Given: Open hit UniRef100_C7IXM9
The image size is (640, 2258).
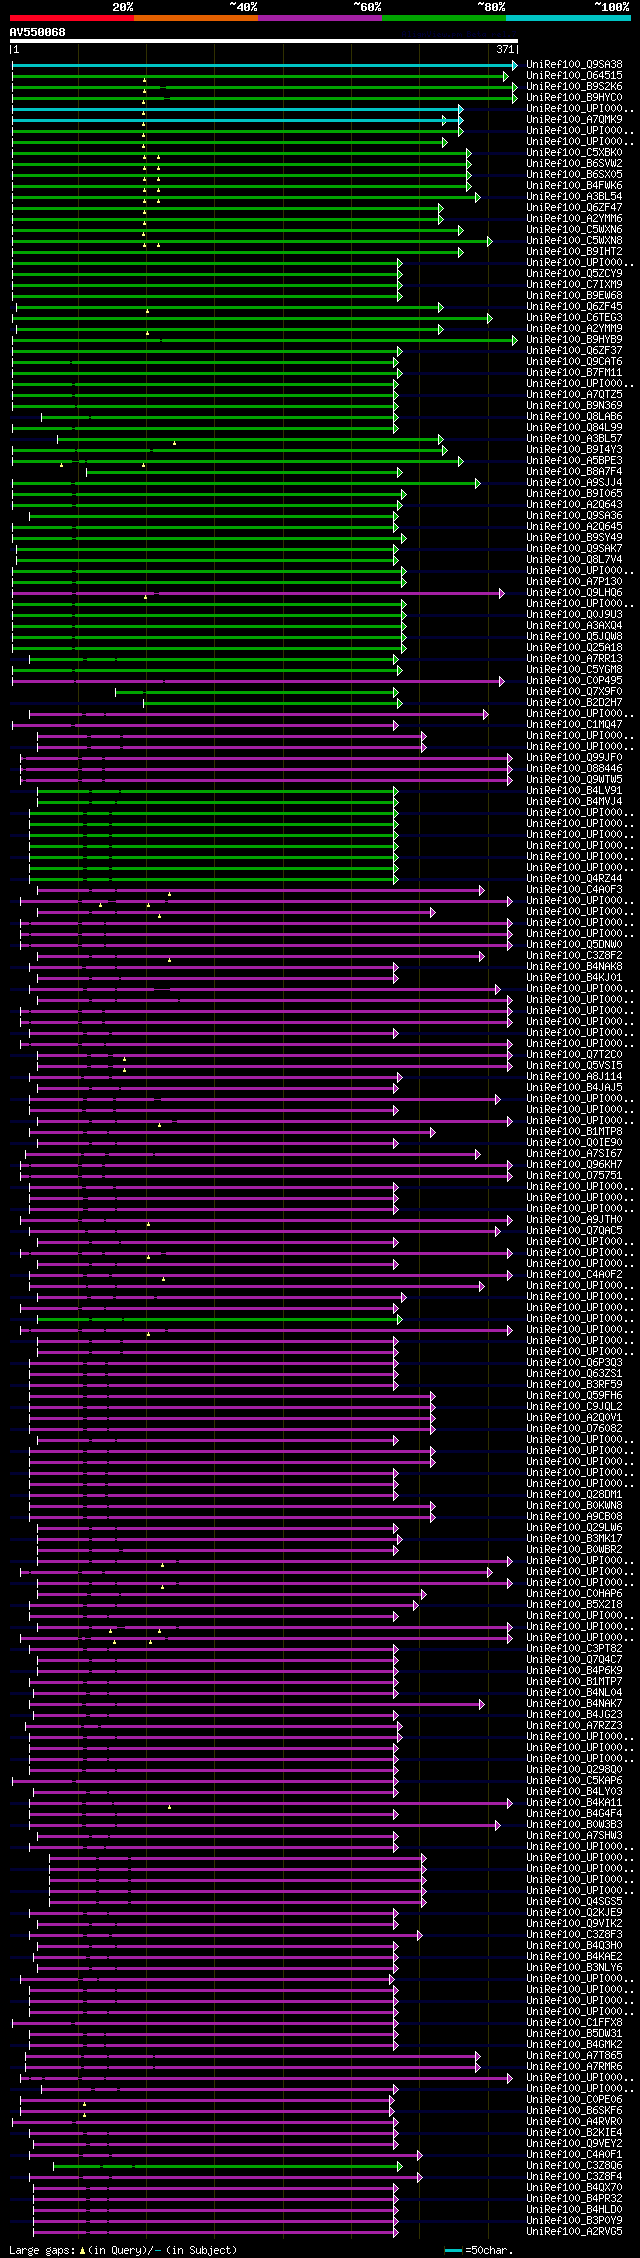Looking at the screenshot, I should [x=574, y=284].
